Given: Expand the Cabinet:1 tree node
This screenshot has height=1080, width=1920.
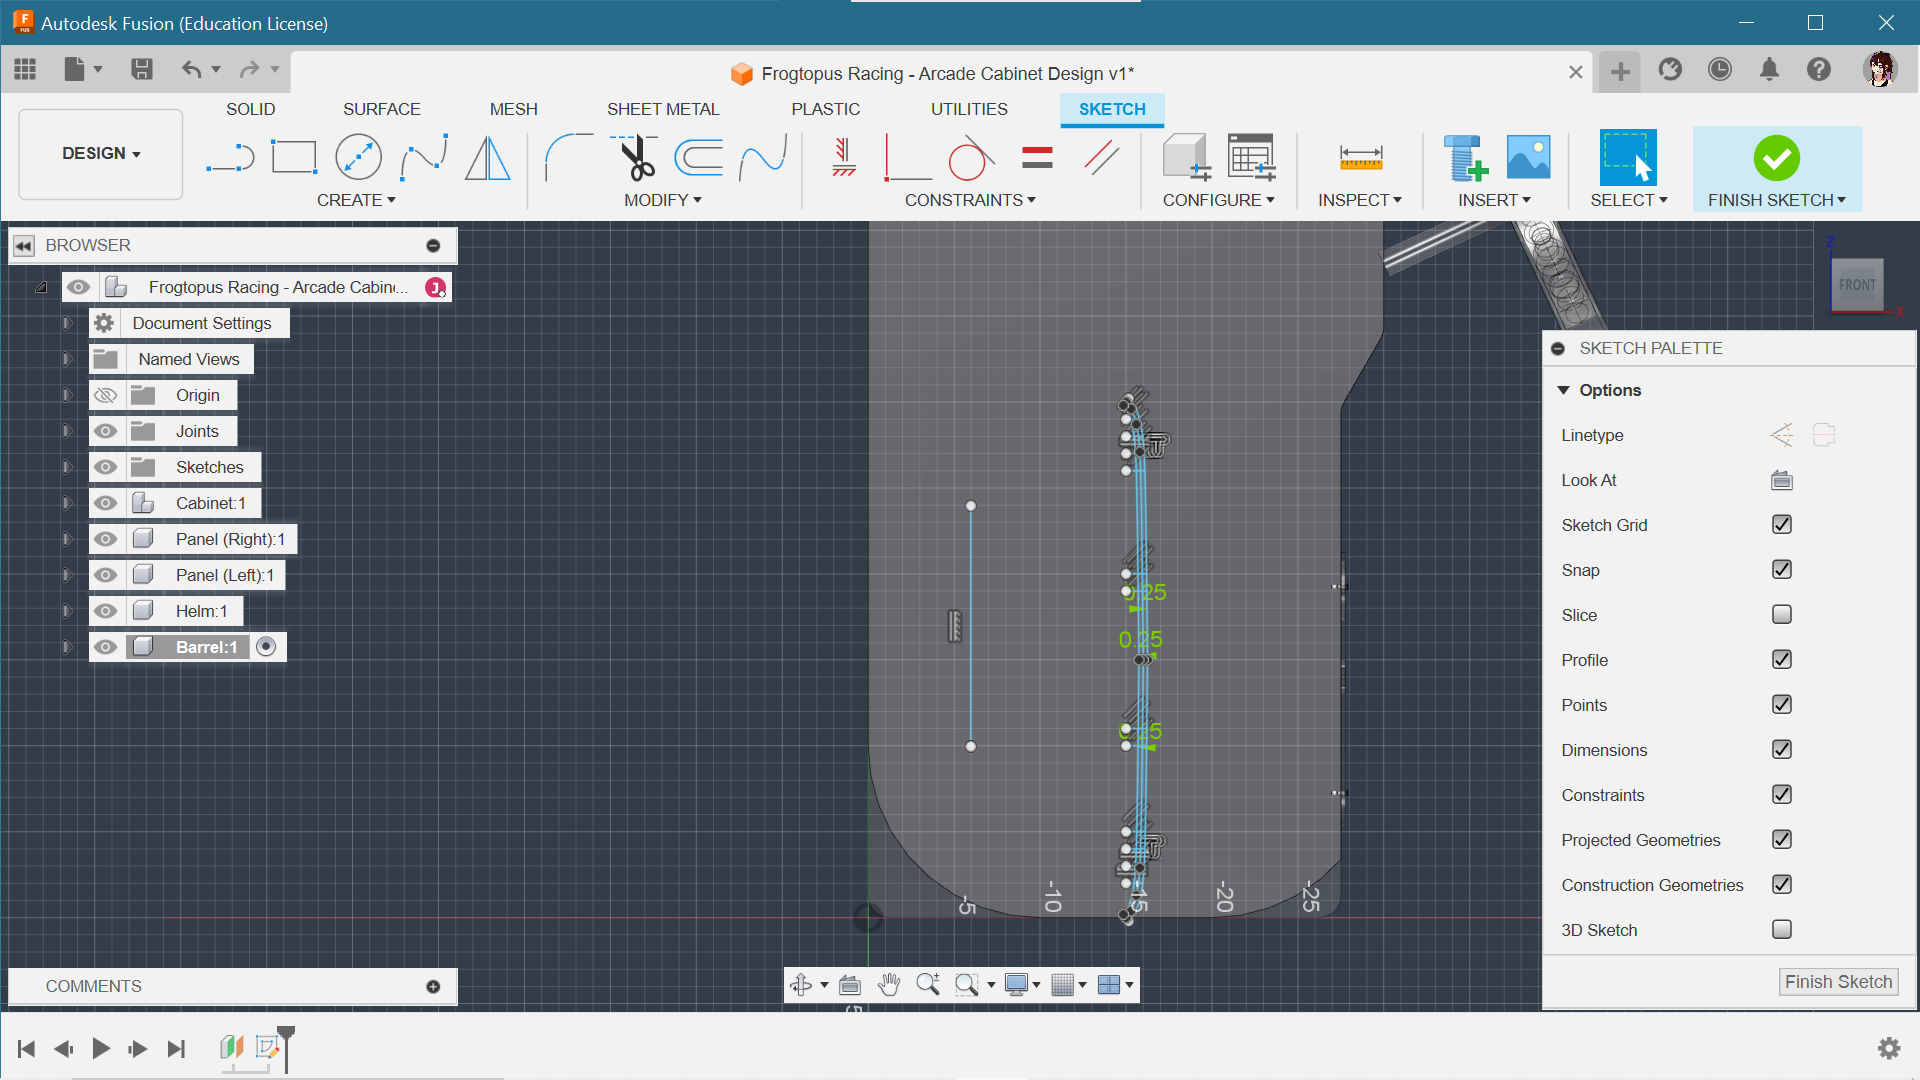Looking at the screenshot, I should (x=67, y=503).
